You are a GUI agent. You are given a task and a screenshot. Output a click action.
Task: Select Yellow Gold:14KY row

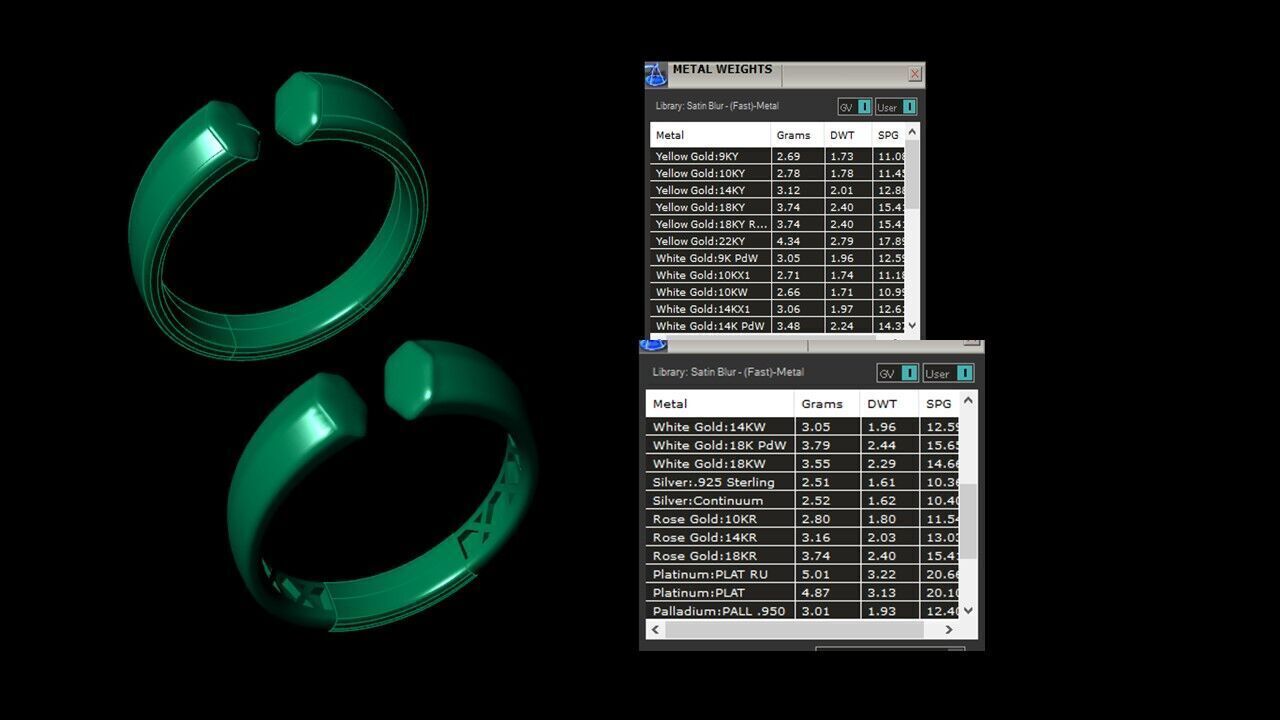coord(777,191)
